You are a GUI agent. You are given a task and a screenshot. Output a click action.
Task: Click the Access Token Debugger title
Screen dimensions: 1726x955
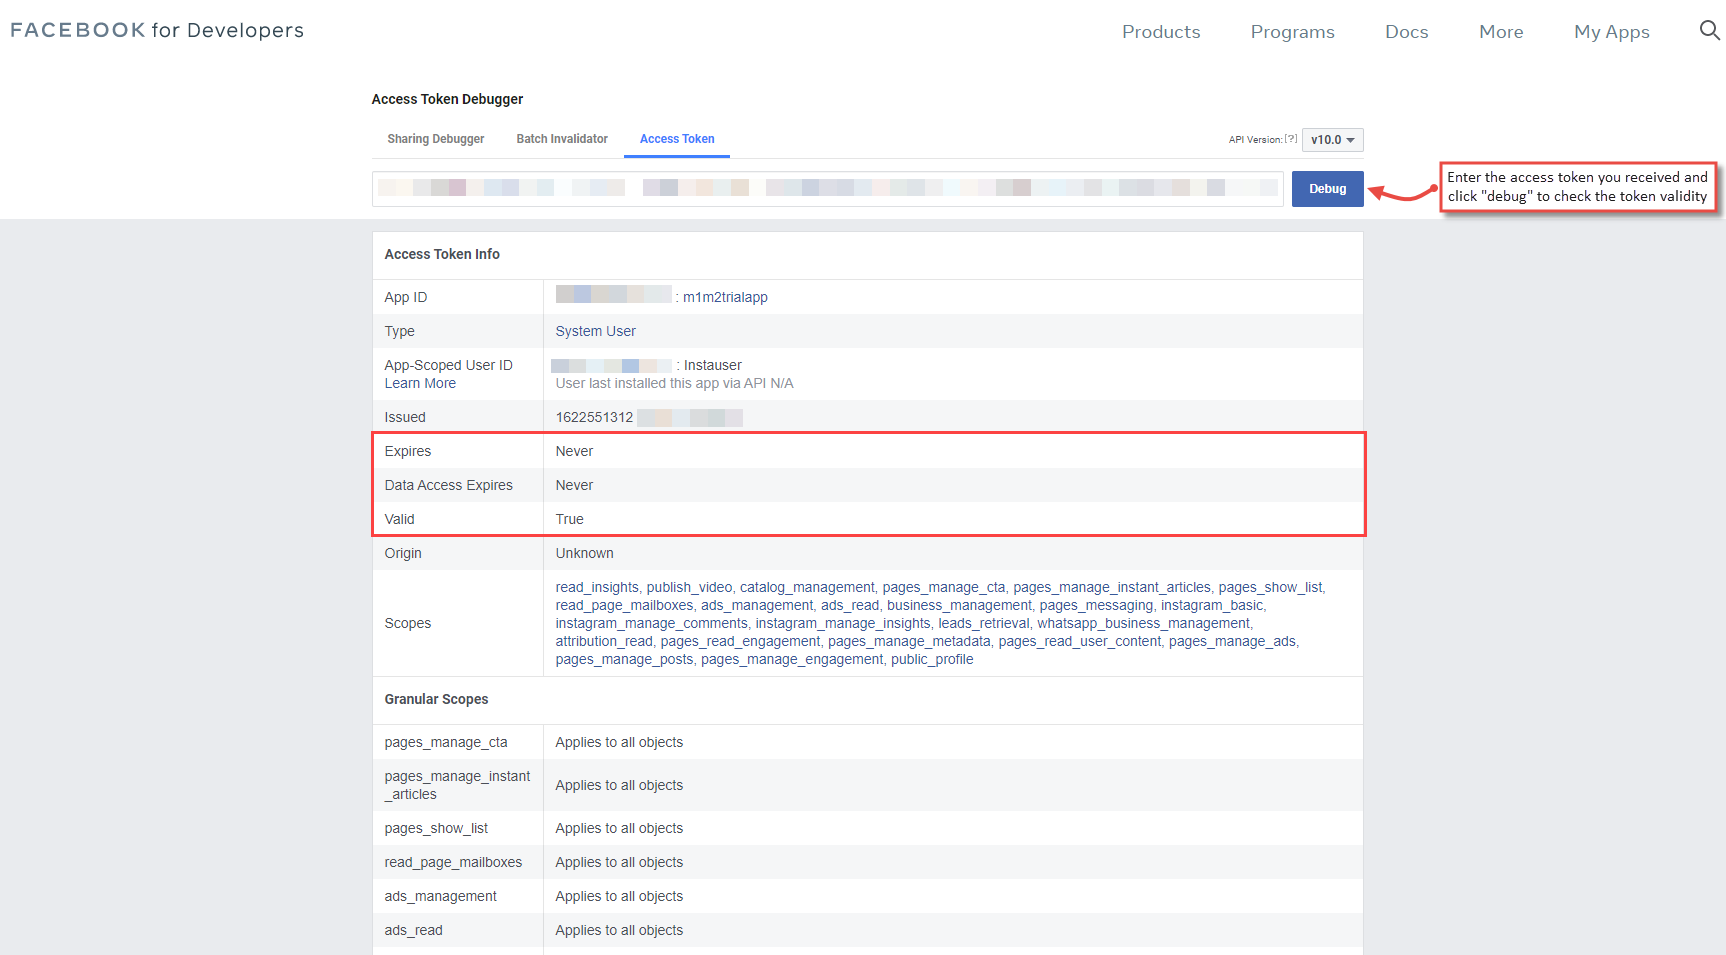(447, 99)
